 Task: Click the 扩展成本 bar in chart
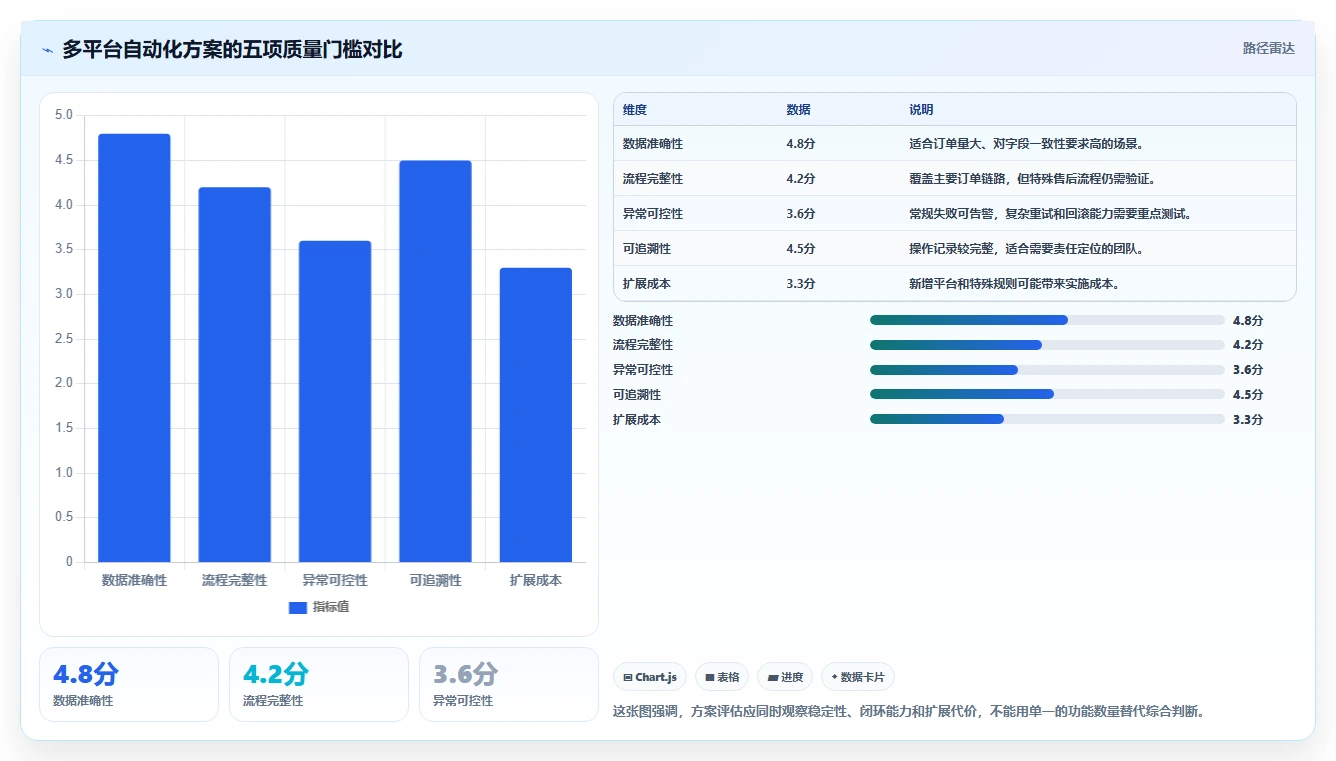pos(536,415)
